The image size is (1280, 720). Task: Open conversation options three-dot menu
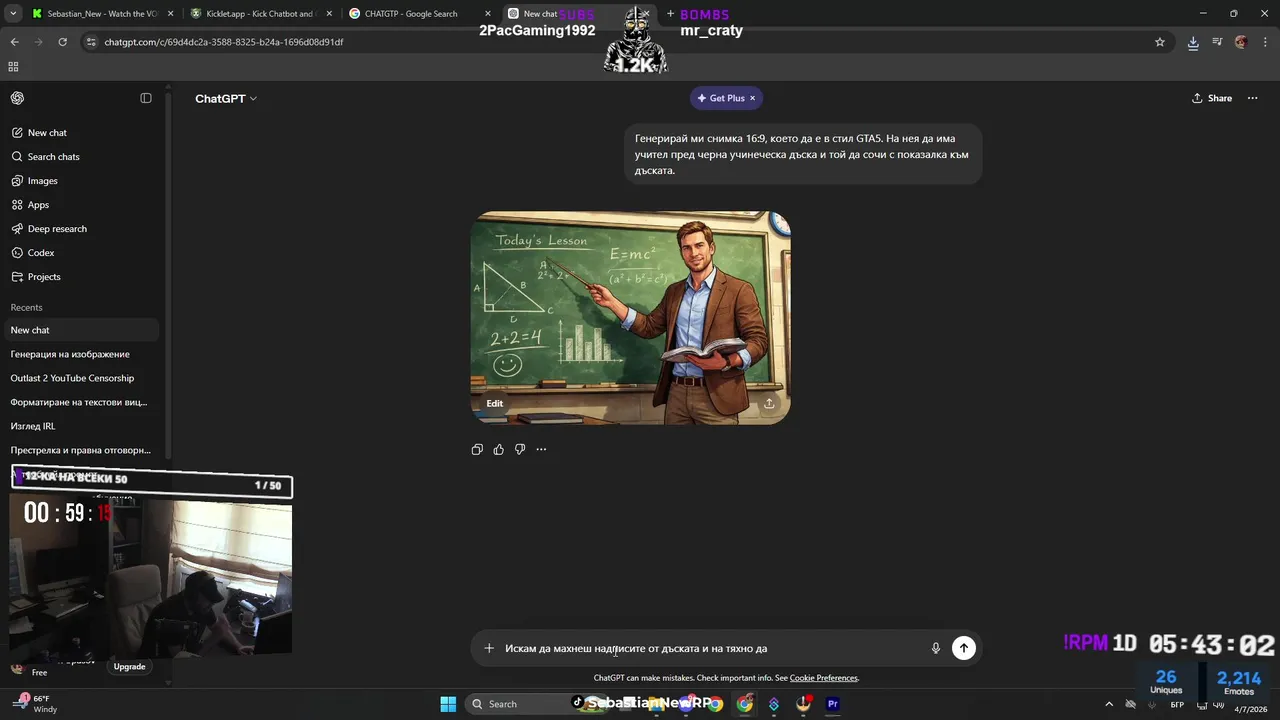[x=1252, y=98]
